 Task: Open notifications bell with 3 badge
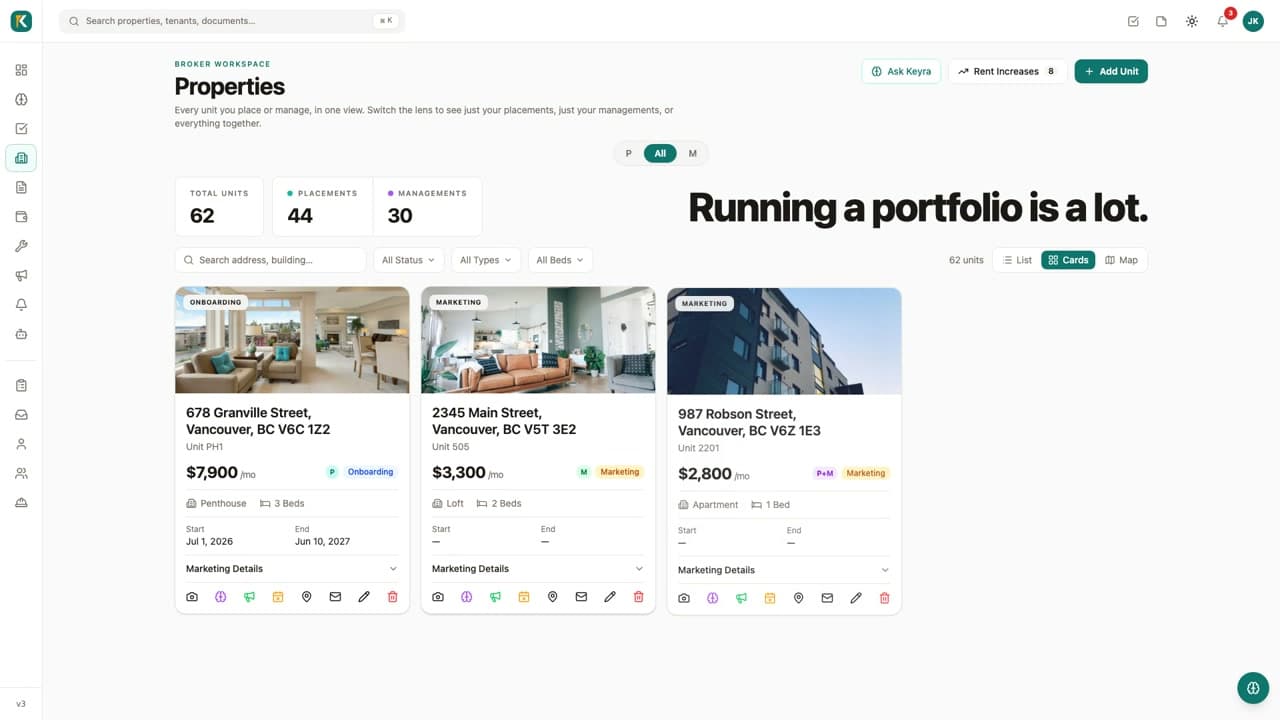pyautogui.click(x=1223, y=21)
